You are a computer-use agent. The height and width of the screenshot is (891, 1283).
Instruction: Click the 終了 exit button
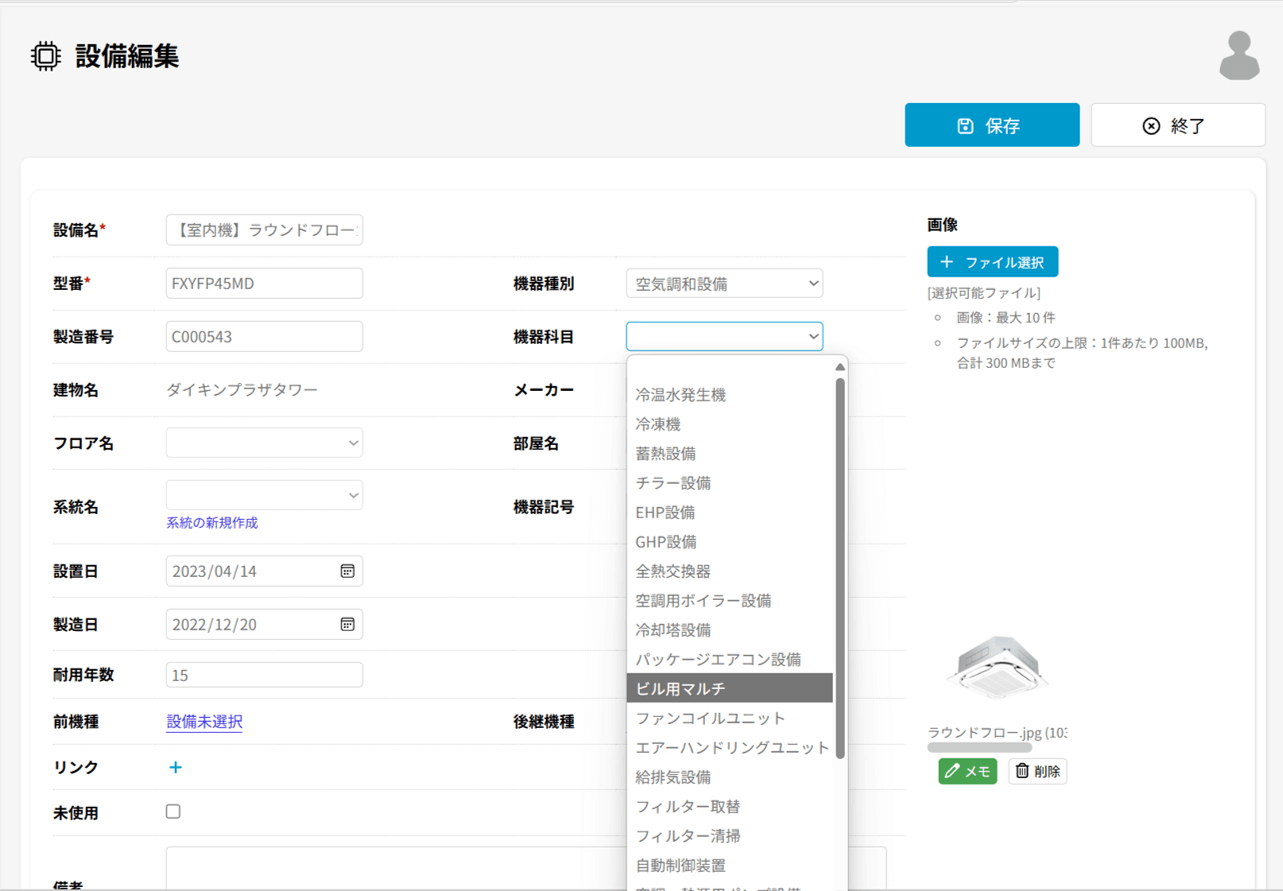pyautogui.click(x=1177, y=126)
